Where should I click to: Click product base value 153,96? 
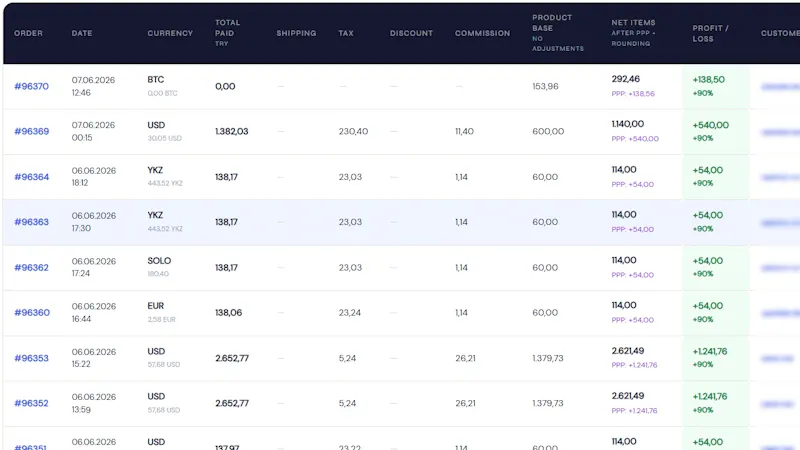pos(545,86)
